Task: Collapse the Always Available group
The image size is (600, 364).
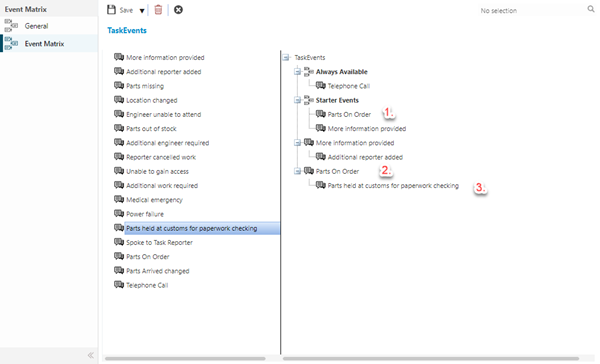Action: point(297,72)
